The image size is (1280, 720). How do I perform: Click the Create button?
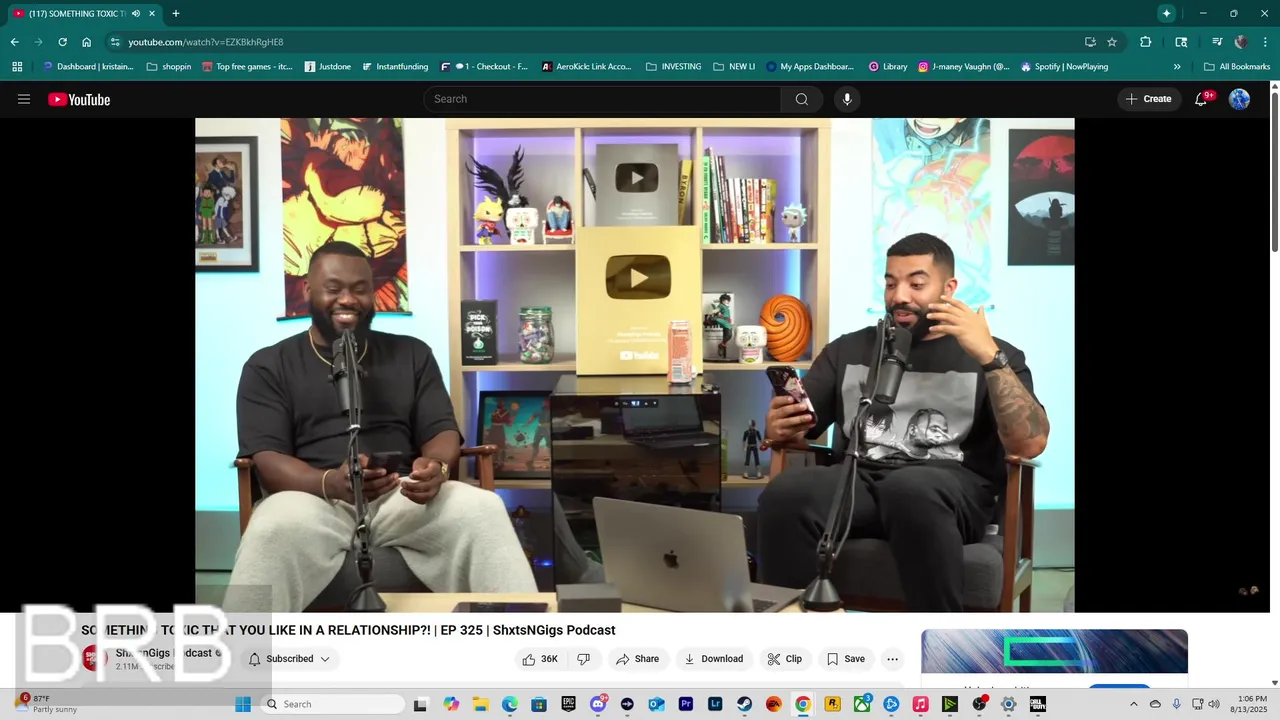point(1148,99)
